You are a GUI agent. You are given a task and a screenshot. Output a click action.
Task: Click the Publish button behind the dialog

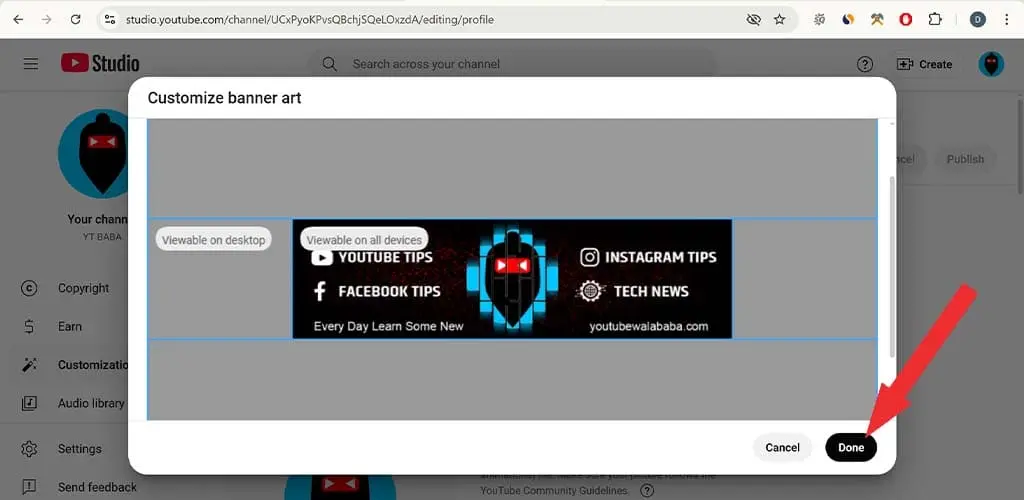[965, 159]
